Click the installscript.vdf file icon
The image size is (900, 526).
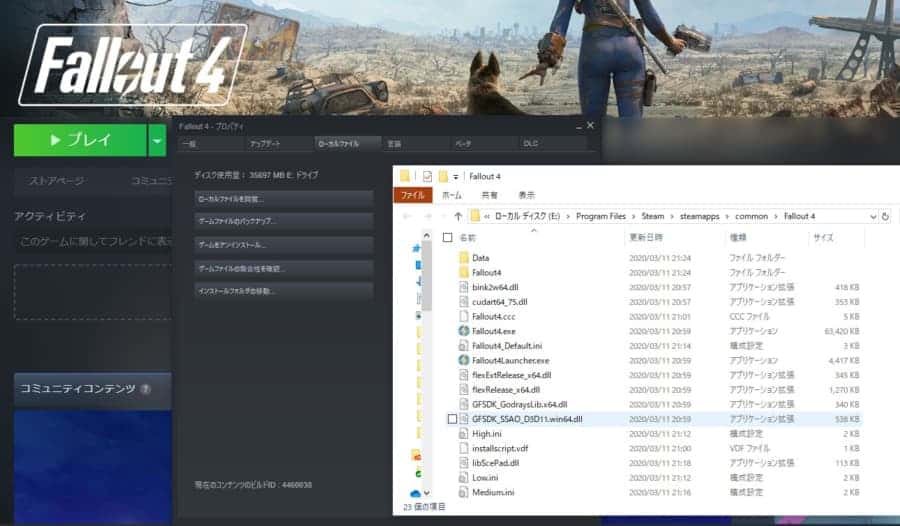click(x=464, y=449)
